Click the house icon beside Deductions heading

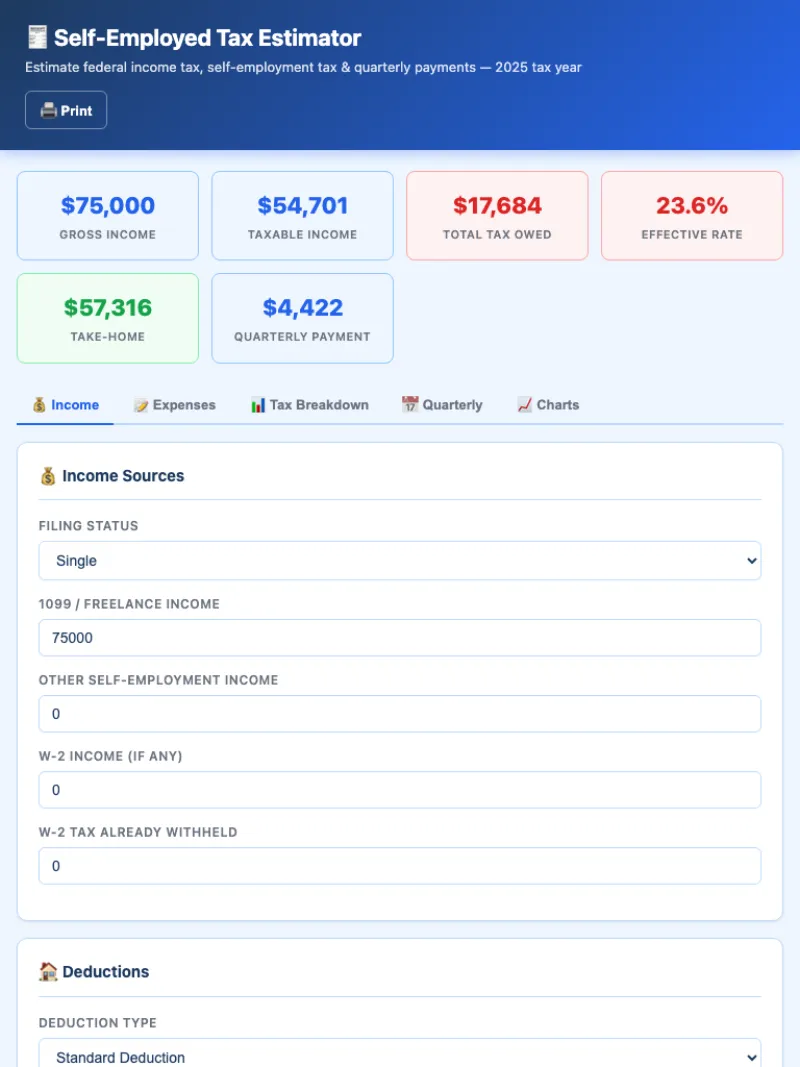tap(48, 971)
